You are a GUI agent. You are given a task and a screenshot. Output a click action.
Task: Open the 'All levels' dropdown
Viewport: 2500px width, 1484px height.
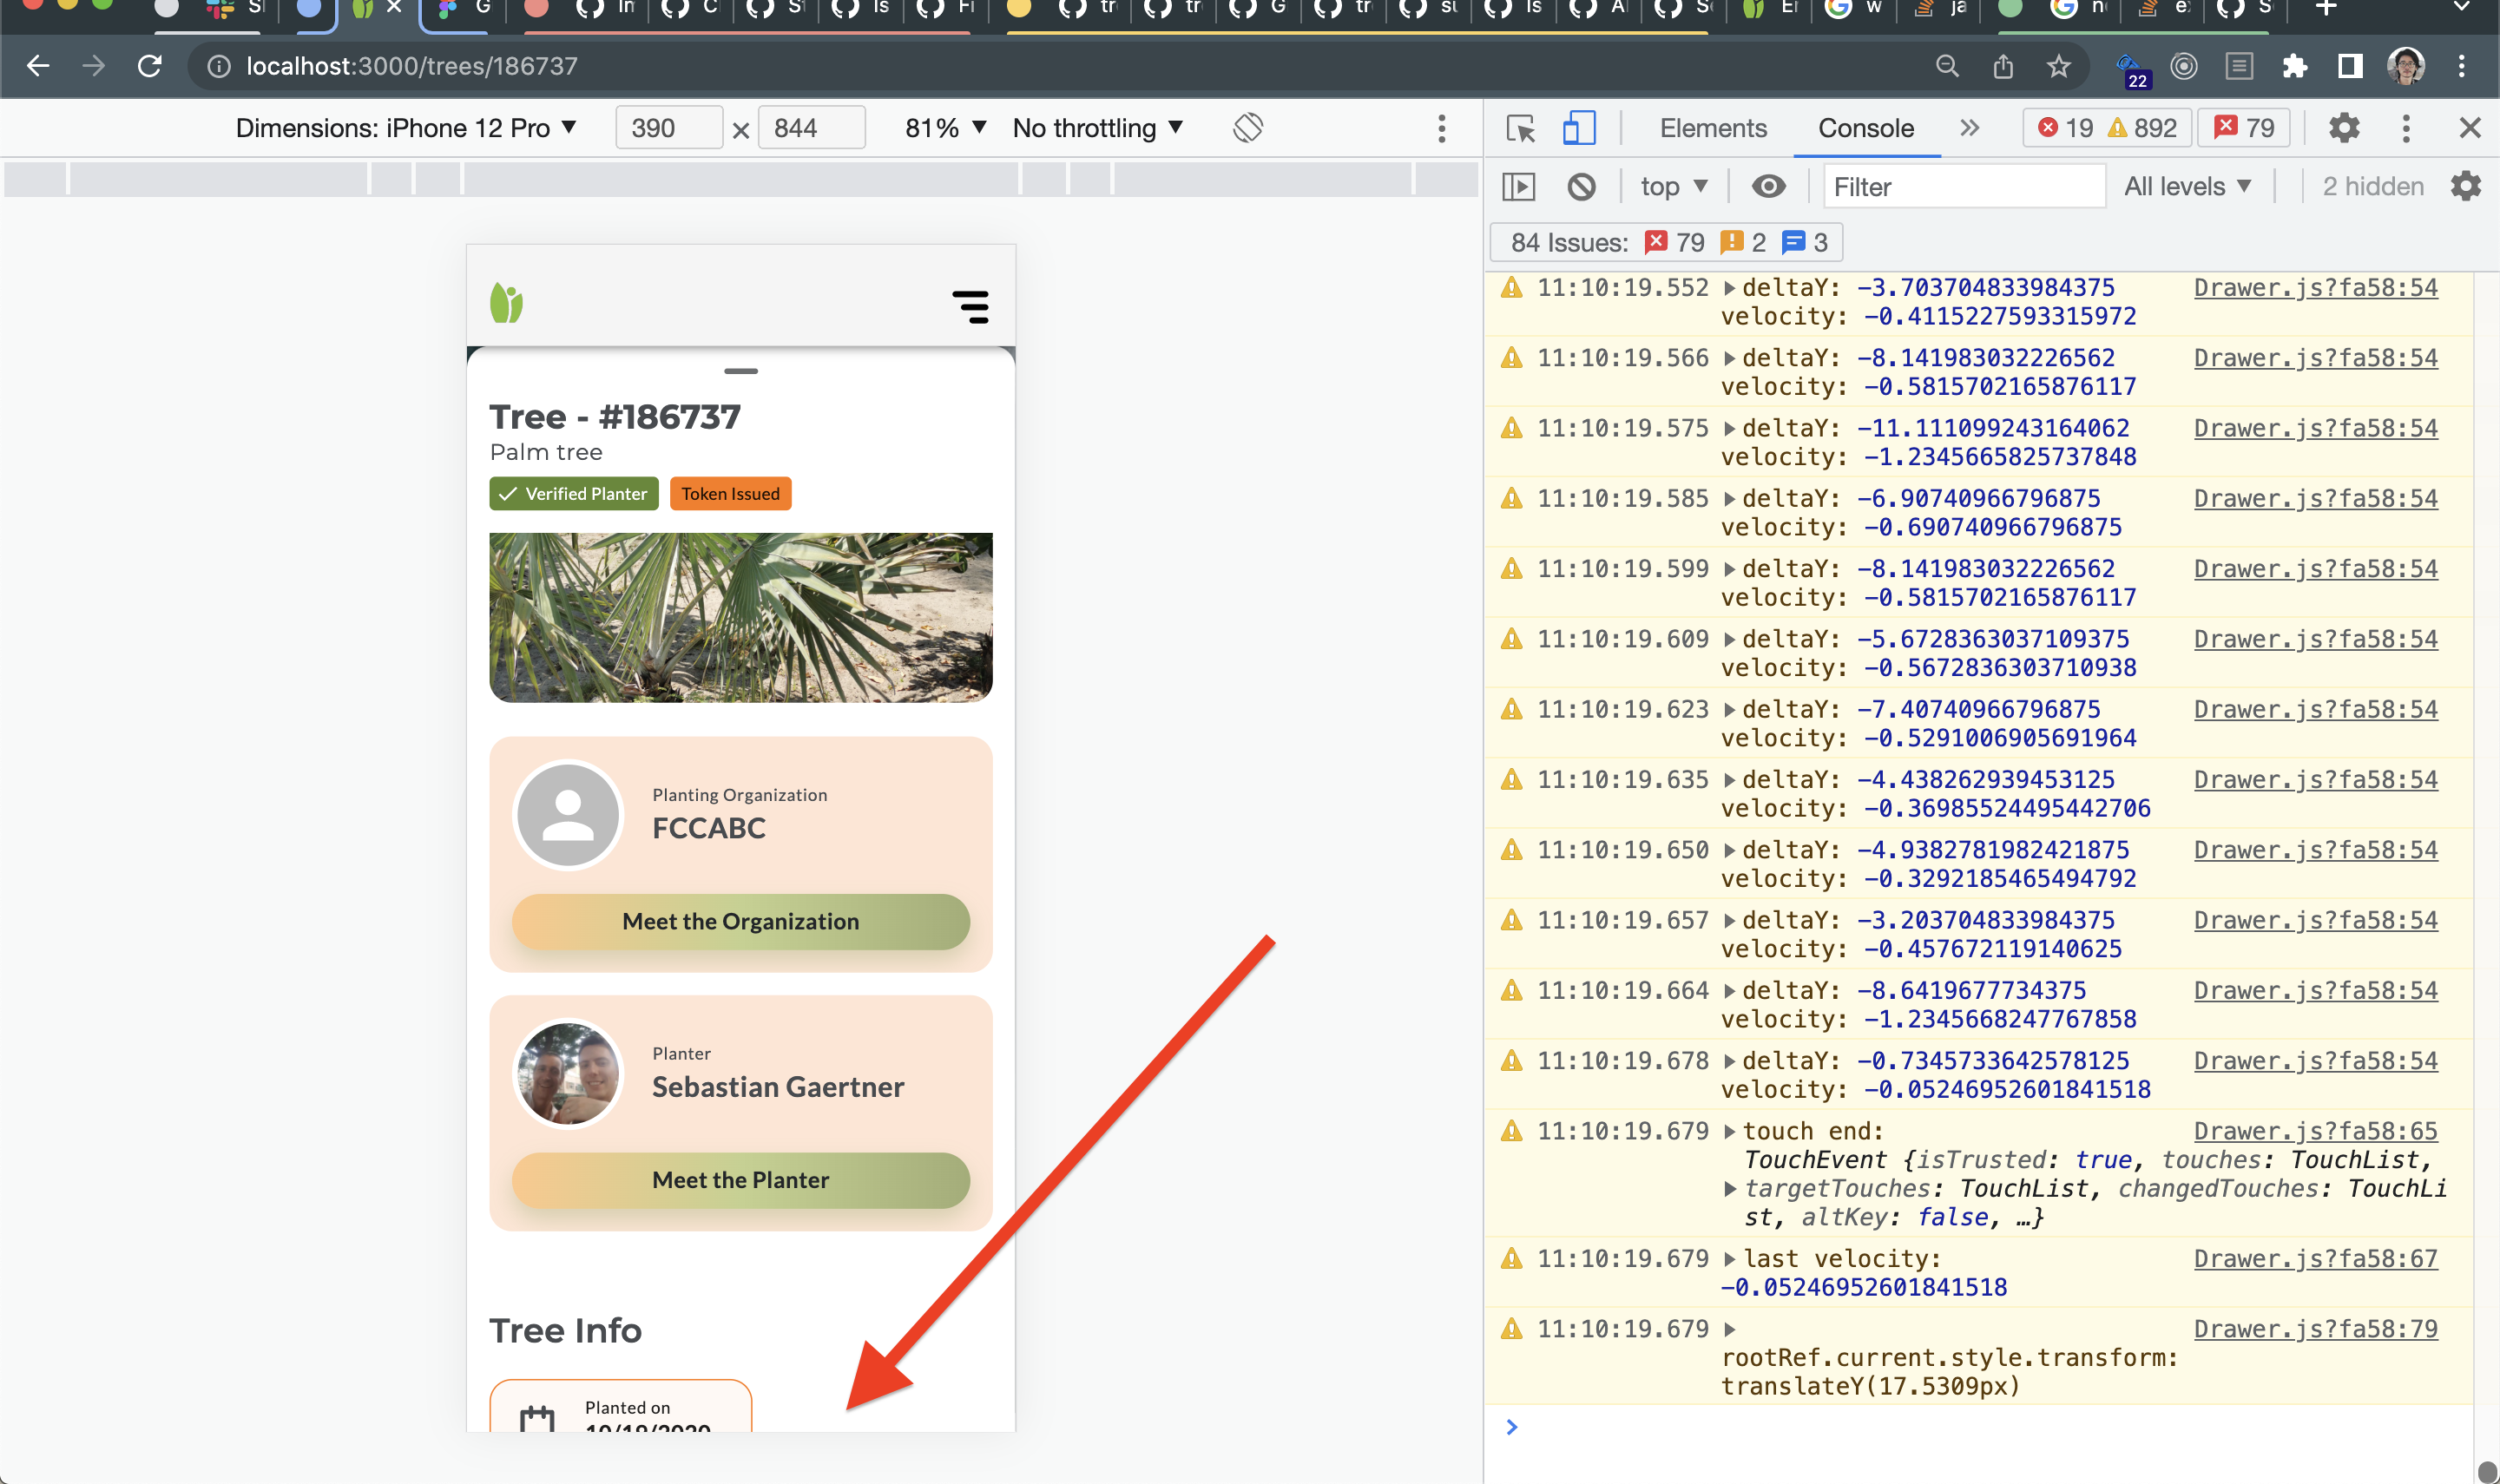tap(2188, 186)
